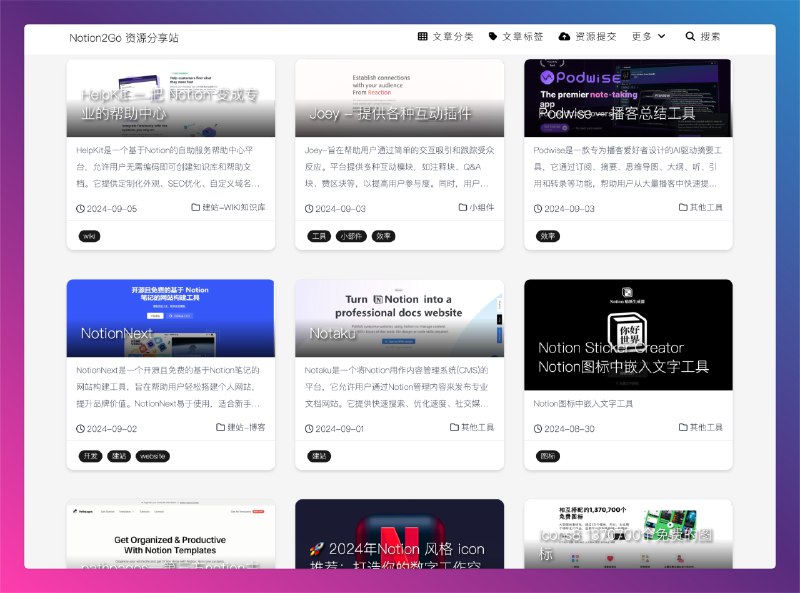Switch to the 文章标签 menu item

(x=521, y=36)
